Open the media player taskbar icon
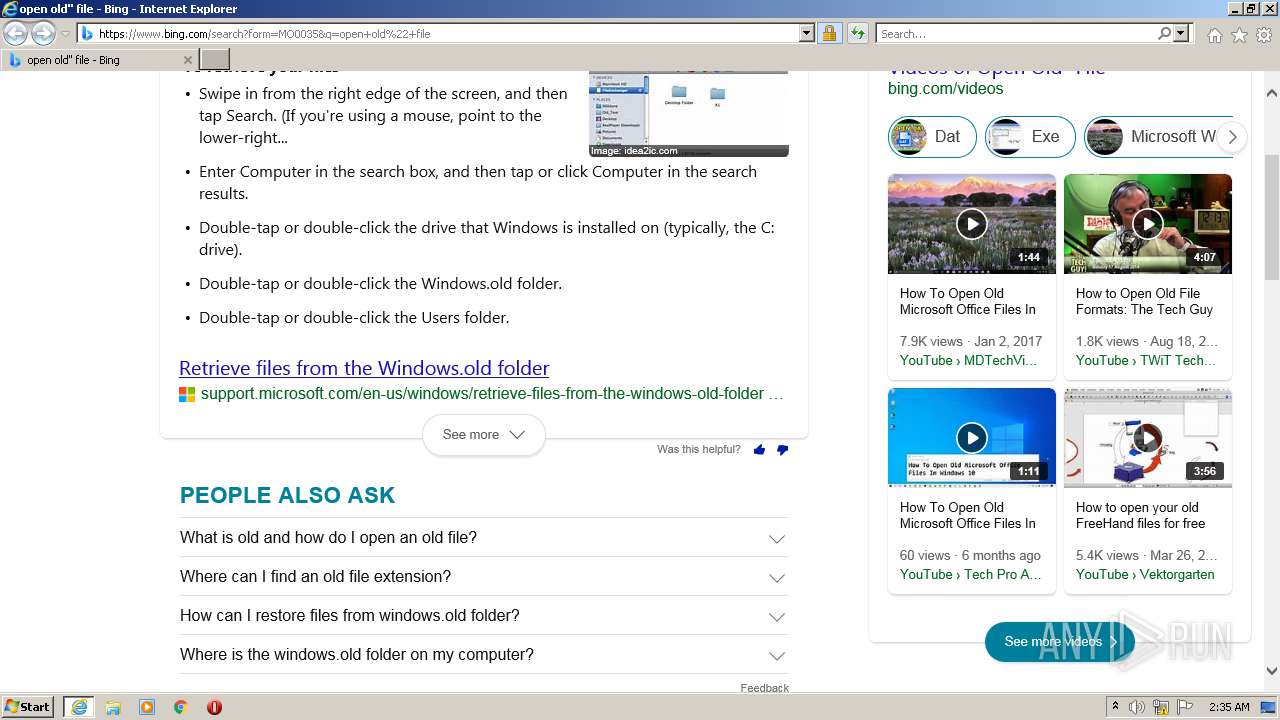 pos(147,707)
